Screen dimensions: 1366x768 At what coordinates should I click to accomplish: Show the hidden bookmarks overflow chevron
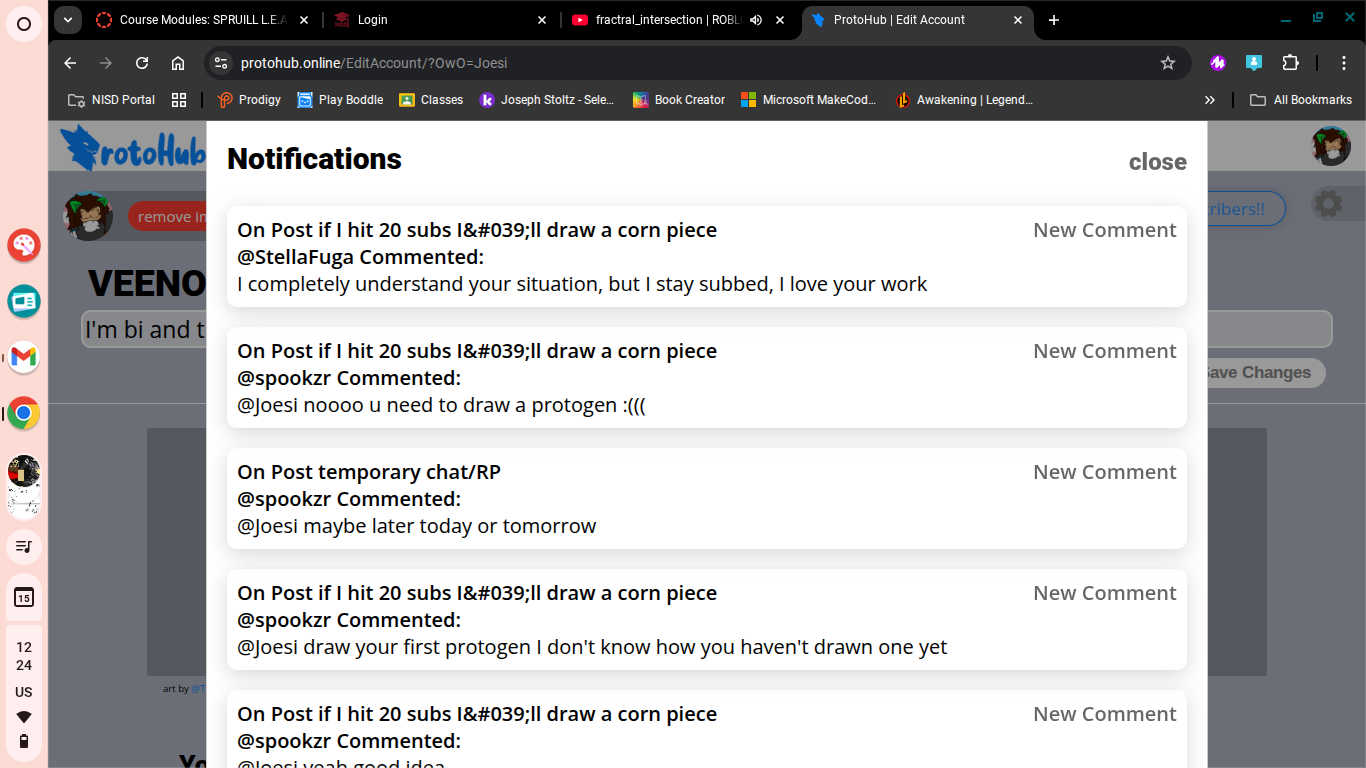click(1209, 100)
